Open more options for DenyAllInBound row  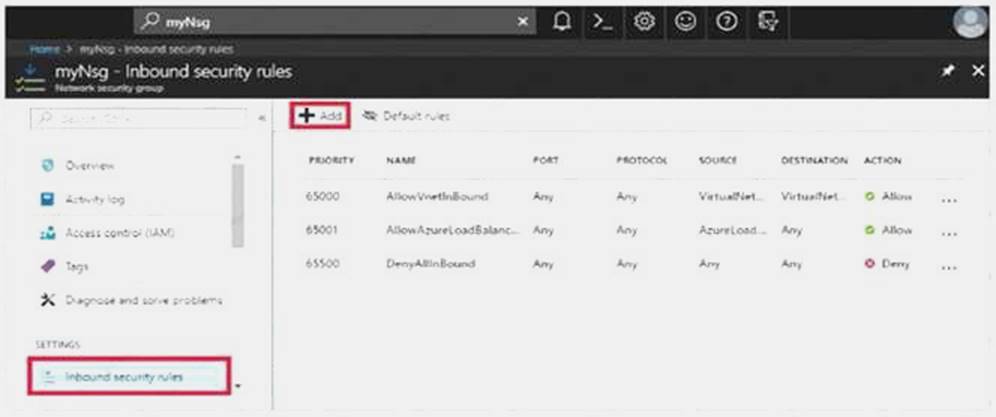tap(949, 267)
